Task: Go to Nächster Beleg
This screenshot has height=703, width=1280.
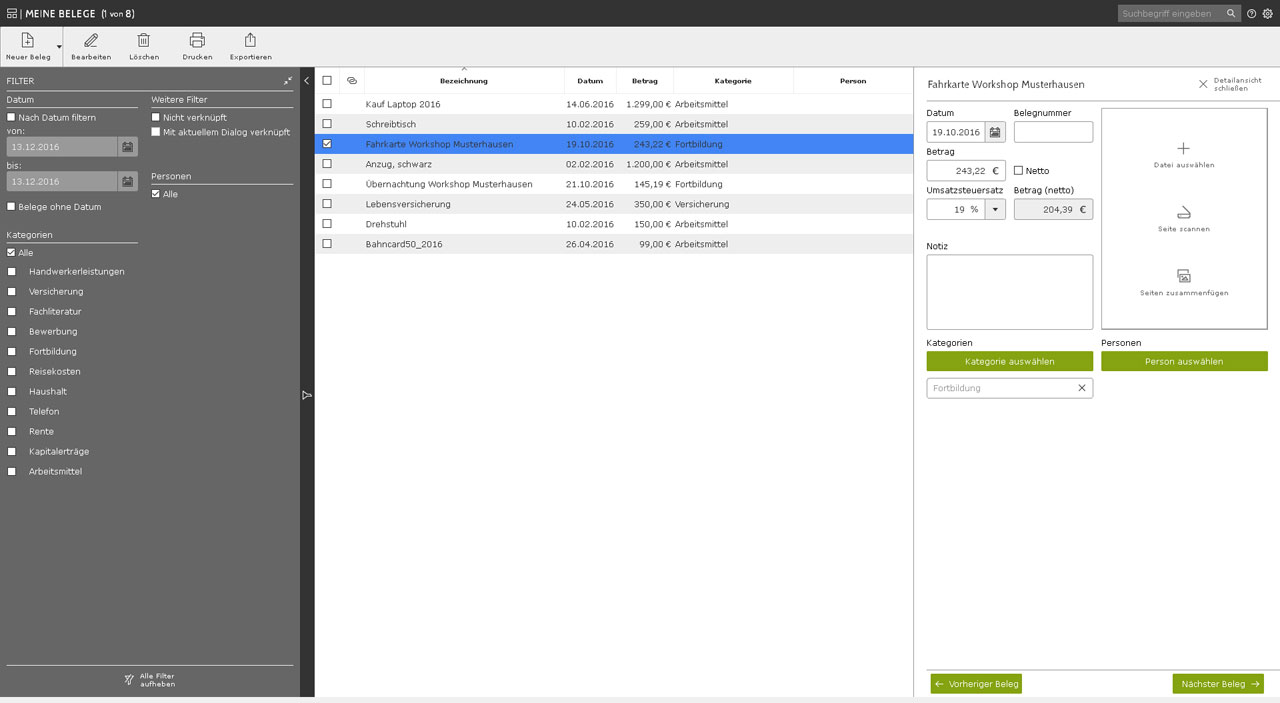Action: click(x=1218, y=684)
